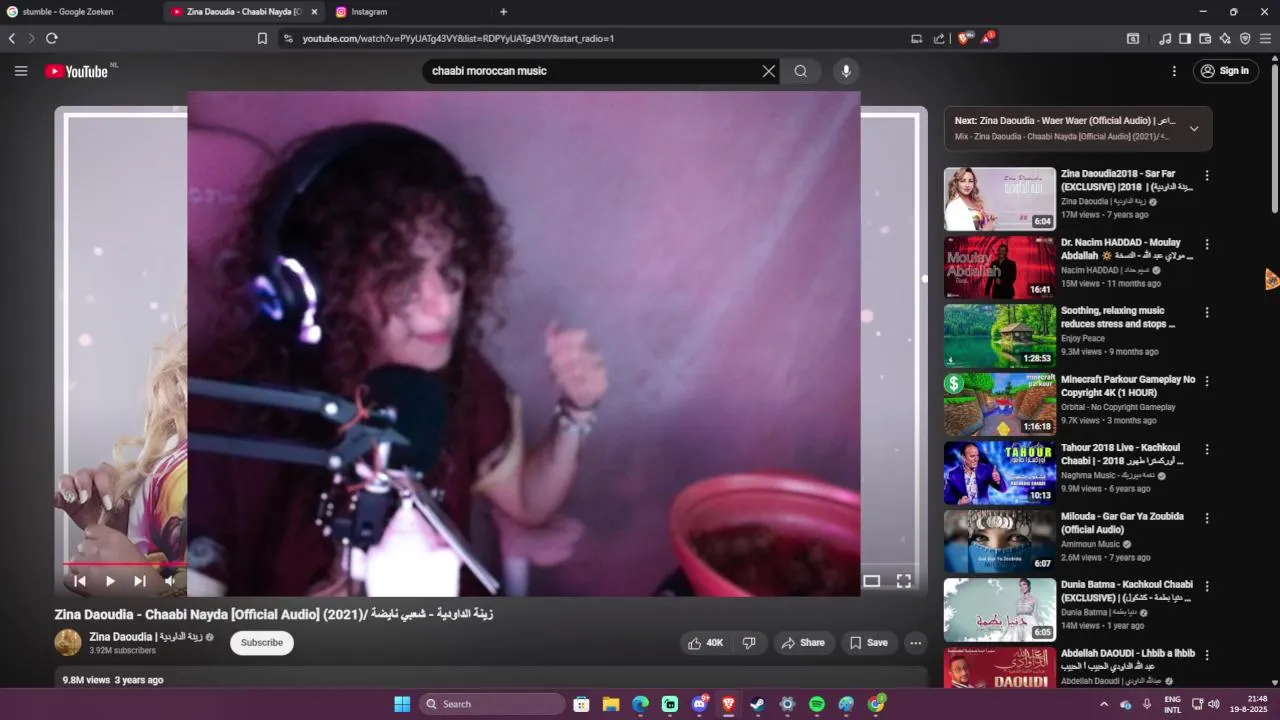Image resolution: width=1280 pixels, height=720 pixels.
Task: Close the Zina Daoudia tab
Action: (314, 12)
